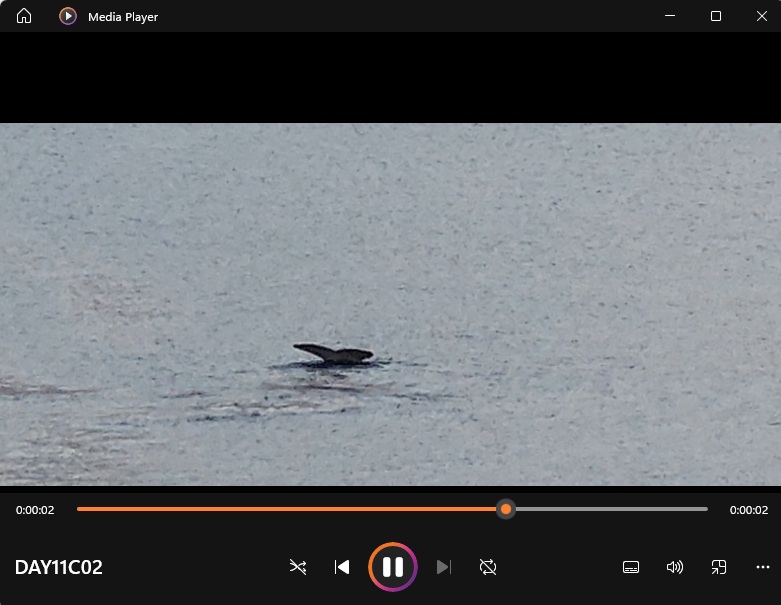Image resolution: width=781 pixels, height=605 pixels.
Task: Toggle repeat mode
Action: pos(488,567)
